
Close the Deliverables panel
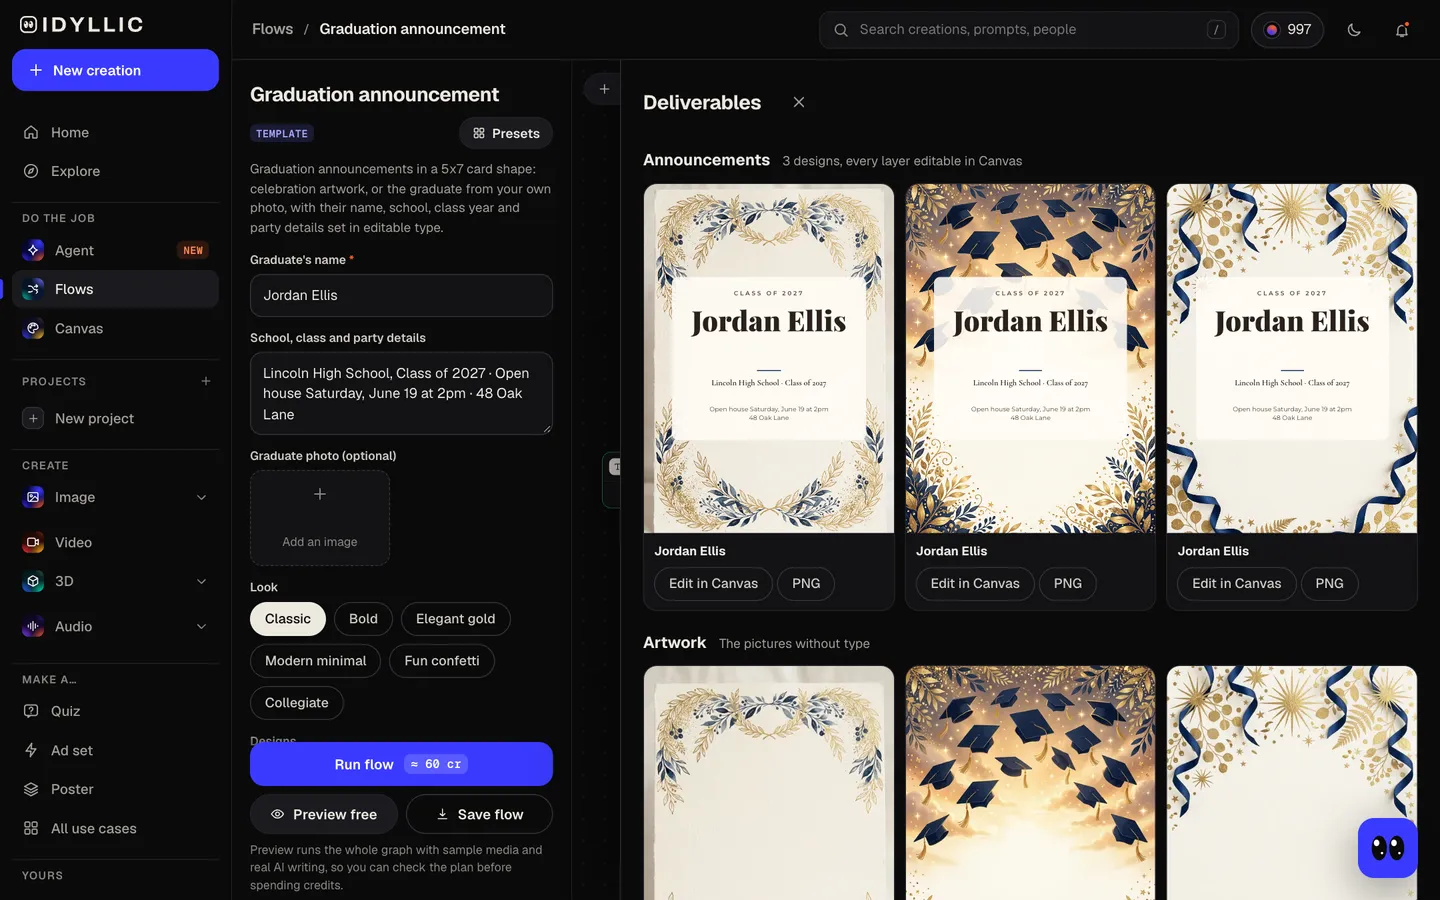(x=799, y=102)
